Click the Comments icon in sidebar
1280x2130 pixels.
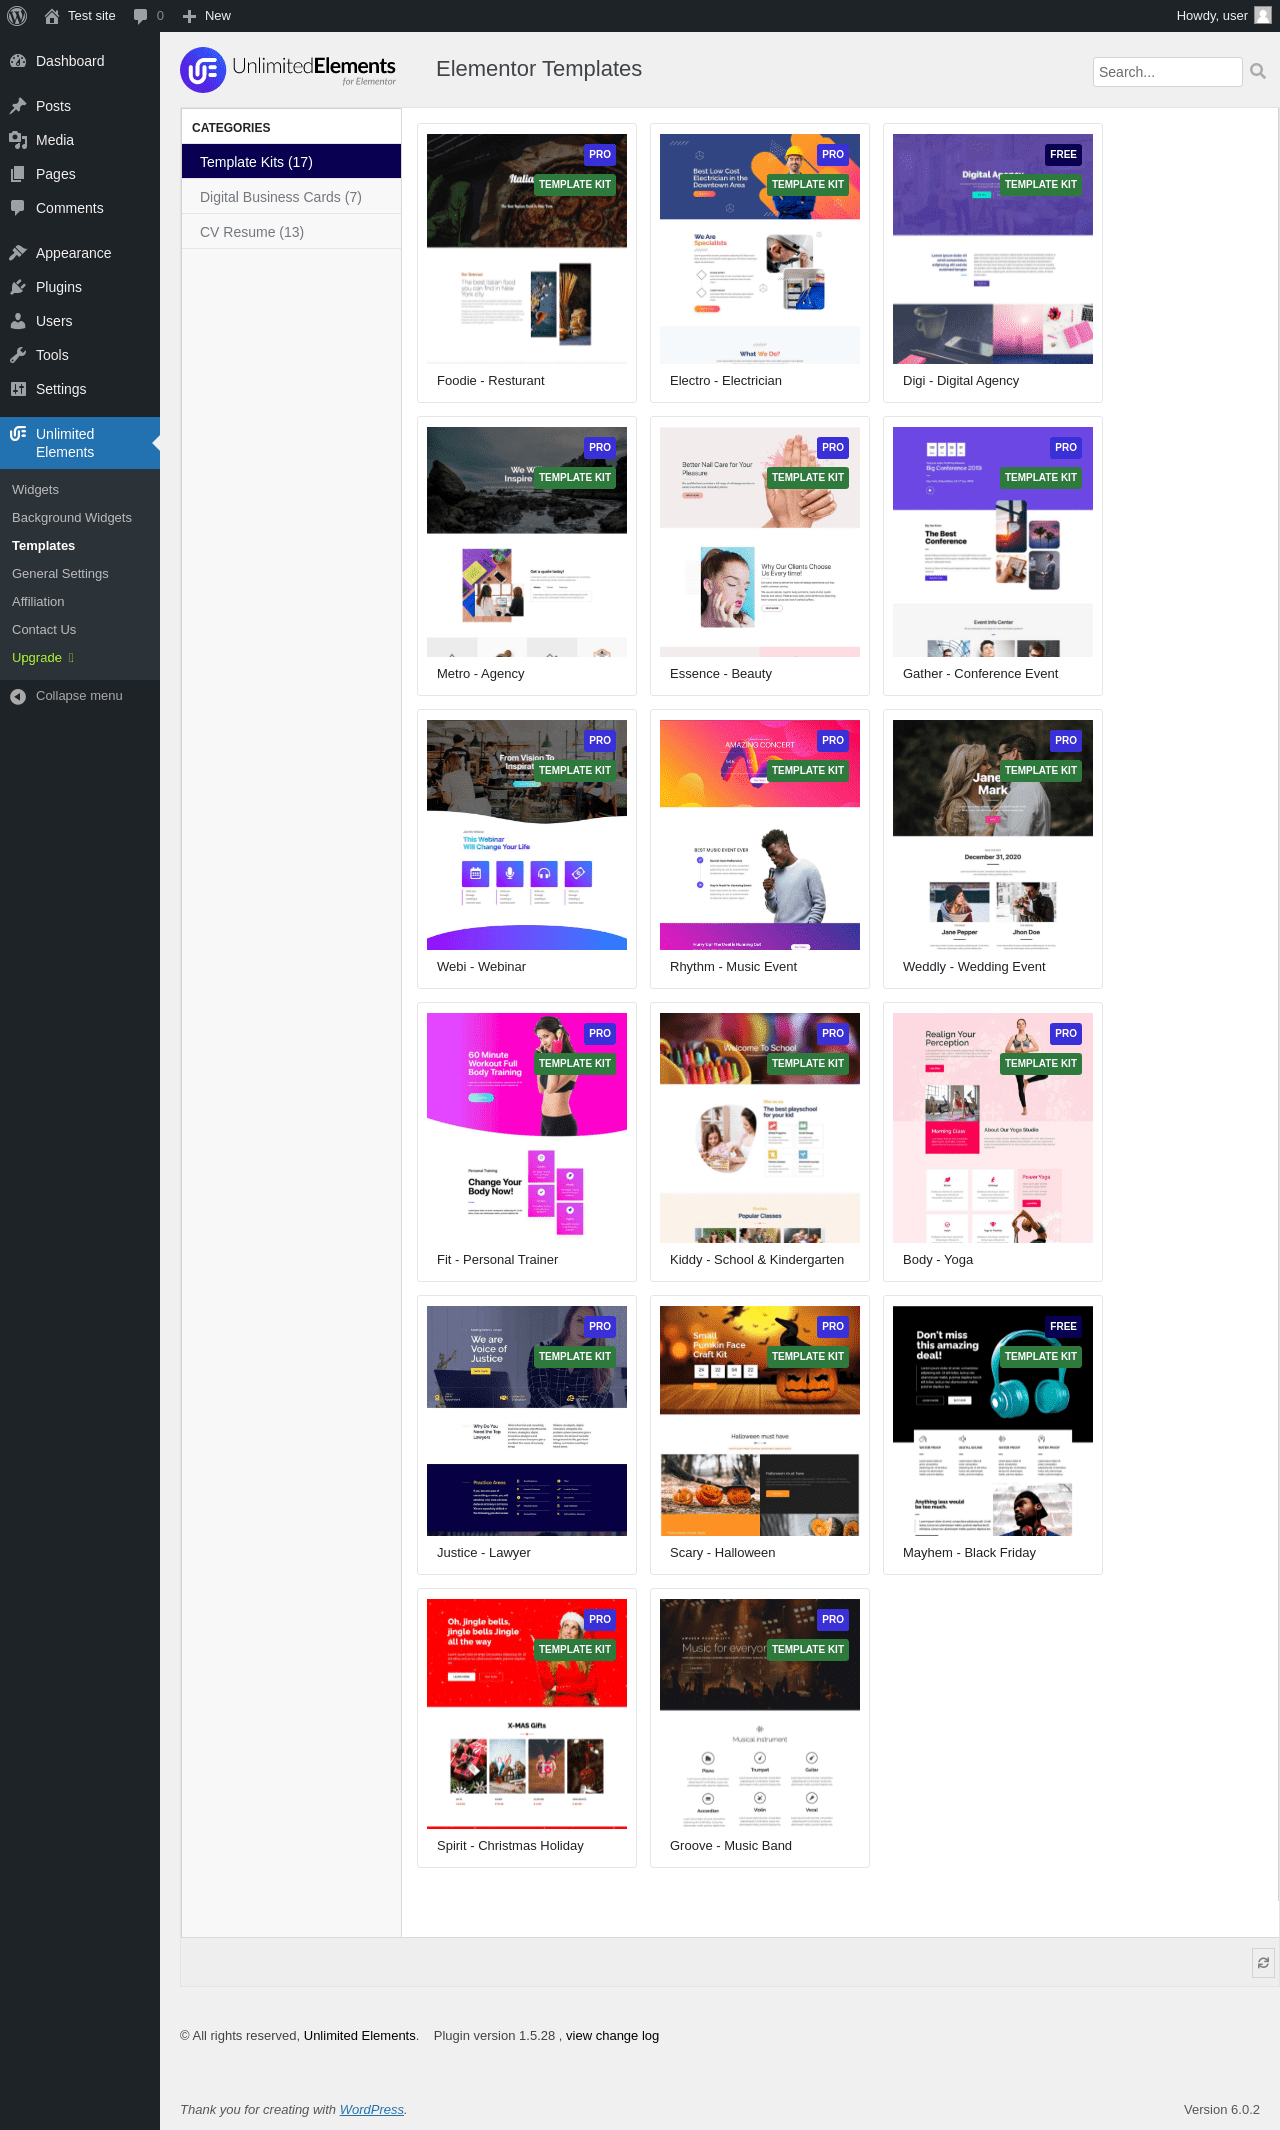pyautogui.click(x=18, y=208)
